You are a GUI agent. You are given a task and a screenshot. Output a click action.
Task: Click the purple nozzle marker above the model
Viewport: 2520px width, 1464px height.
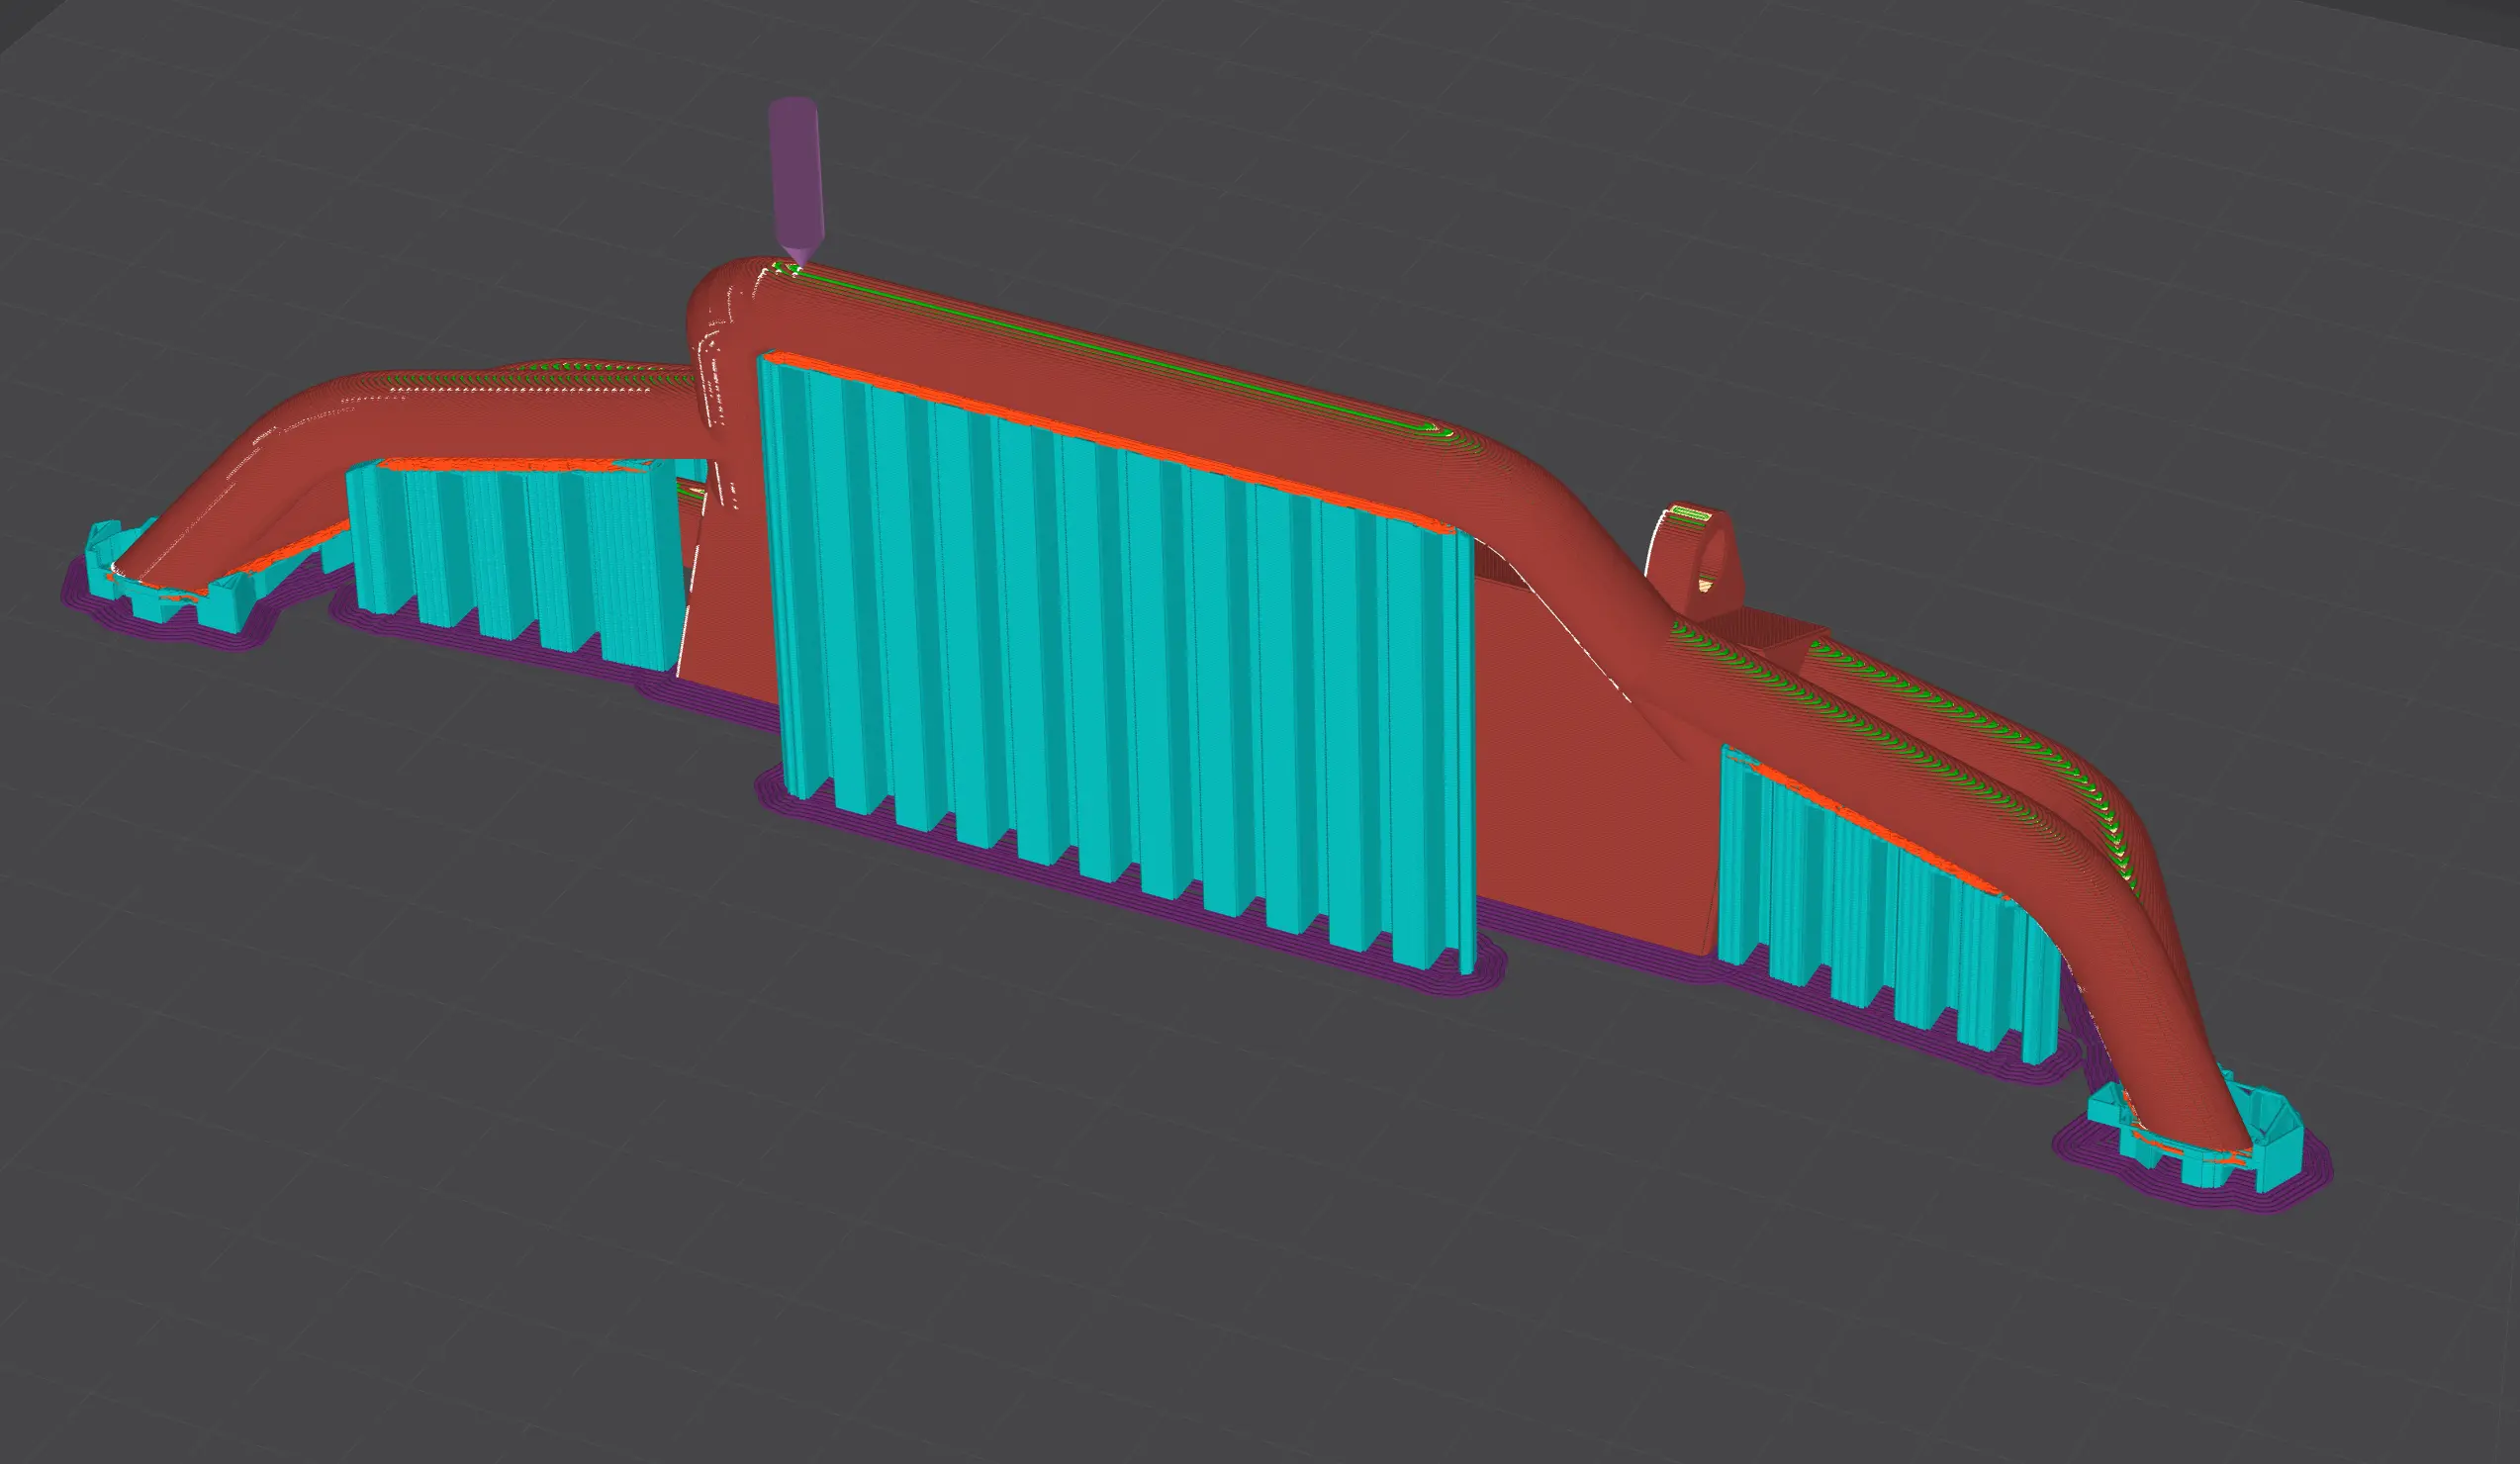(x=795, y=180)
